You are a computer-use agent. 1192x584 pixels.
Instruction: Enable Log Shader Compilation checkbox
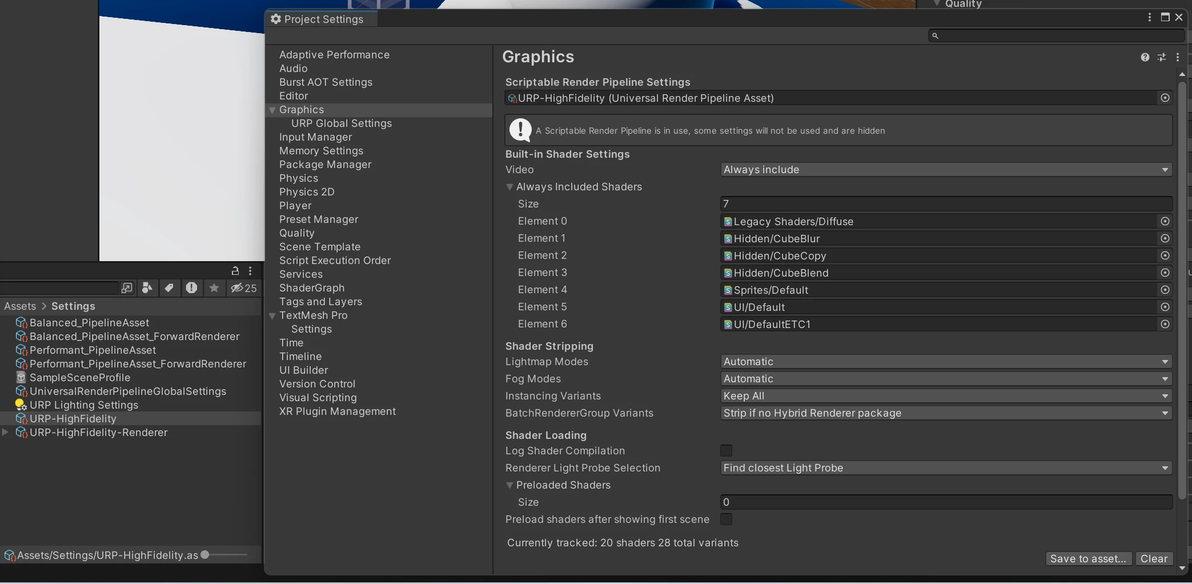(x=726, y=451)
